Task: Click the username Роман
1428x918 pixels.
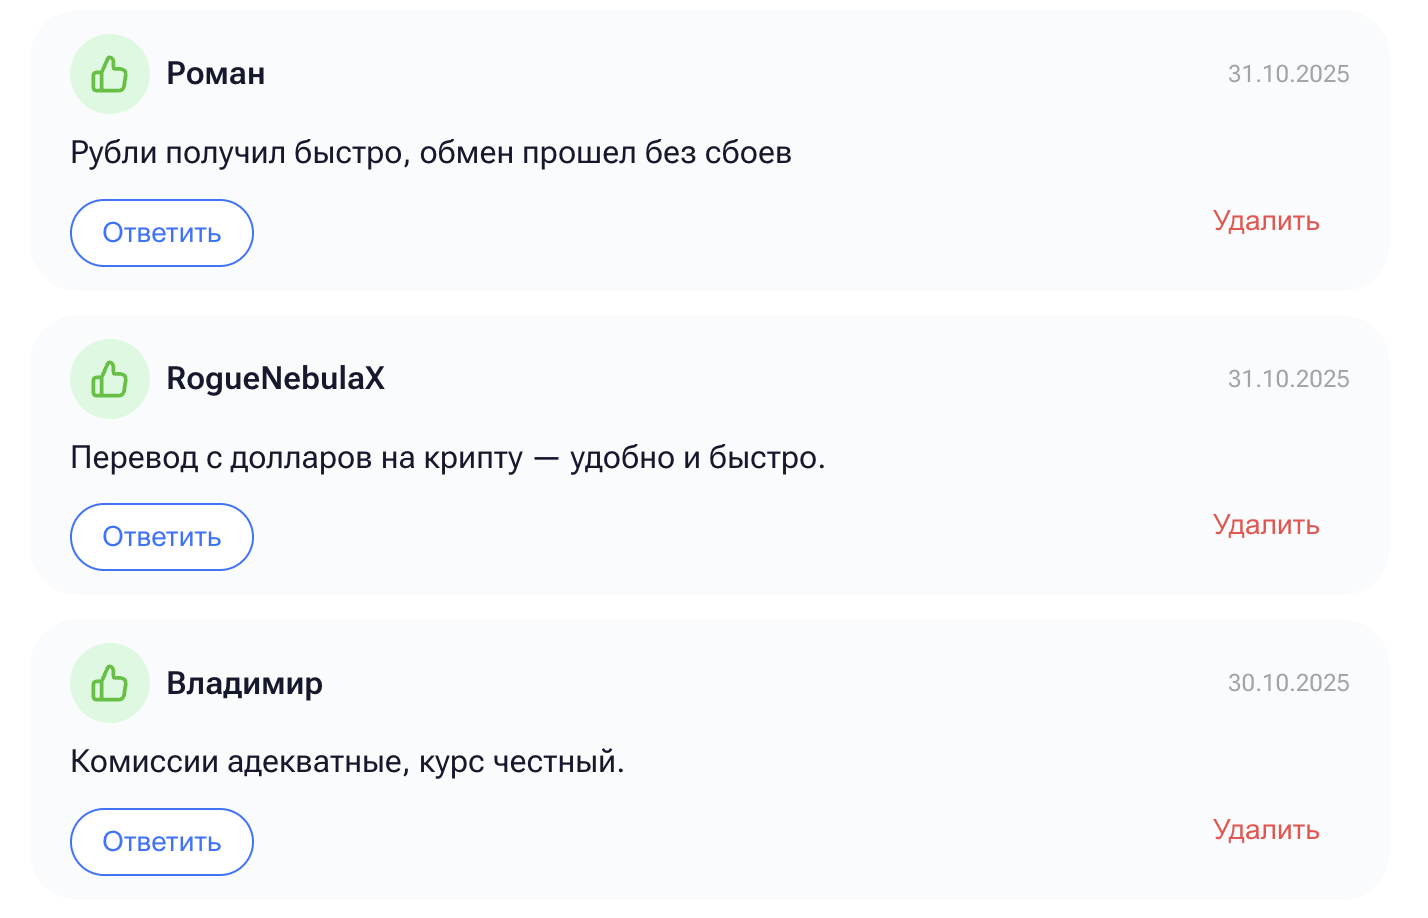Action: tap(215, 73)
